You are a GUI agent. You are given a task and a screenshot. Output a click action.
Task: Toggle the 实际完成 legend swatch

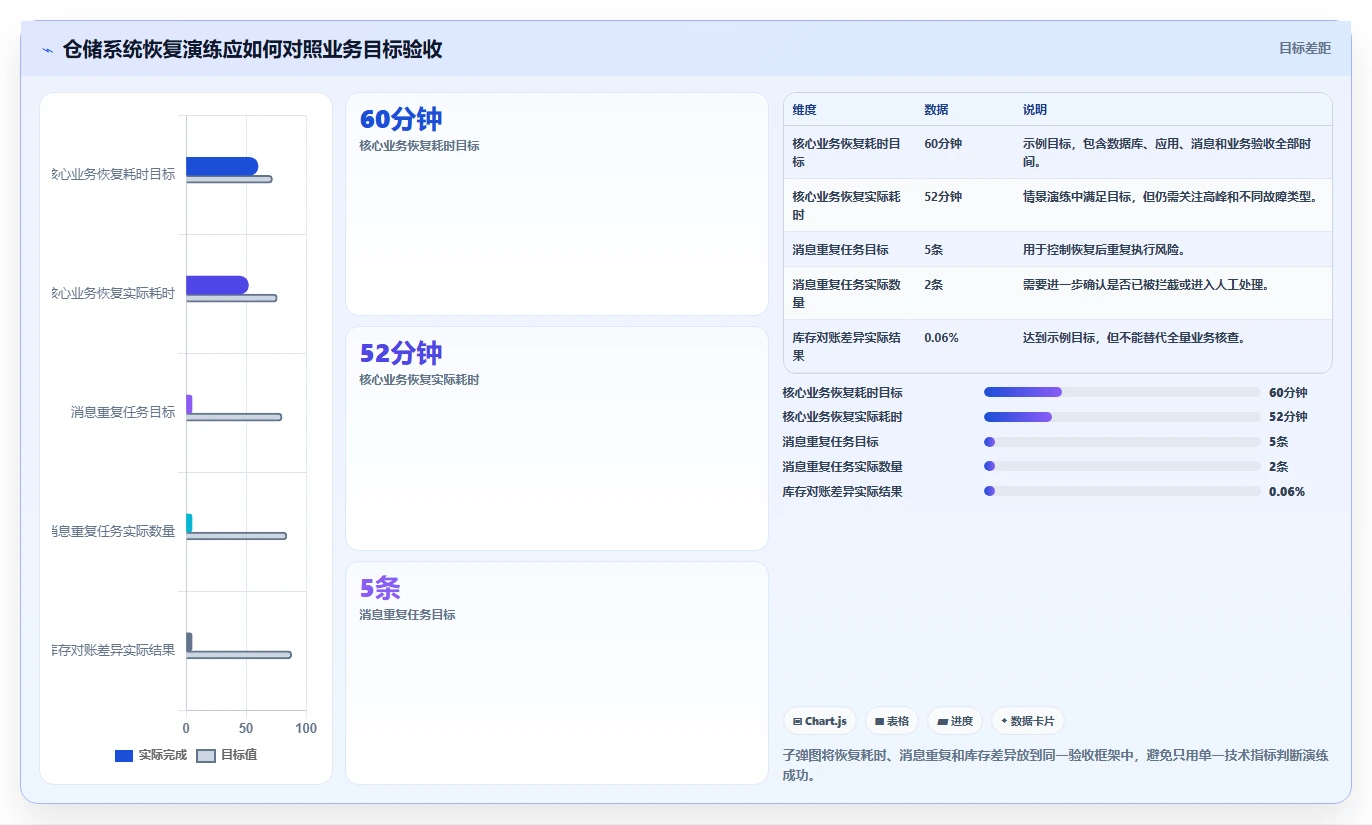click(124, 756)
